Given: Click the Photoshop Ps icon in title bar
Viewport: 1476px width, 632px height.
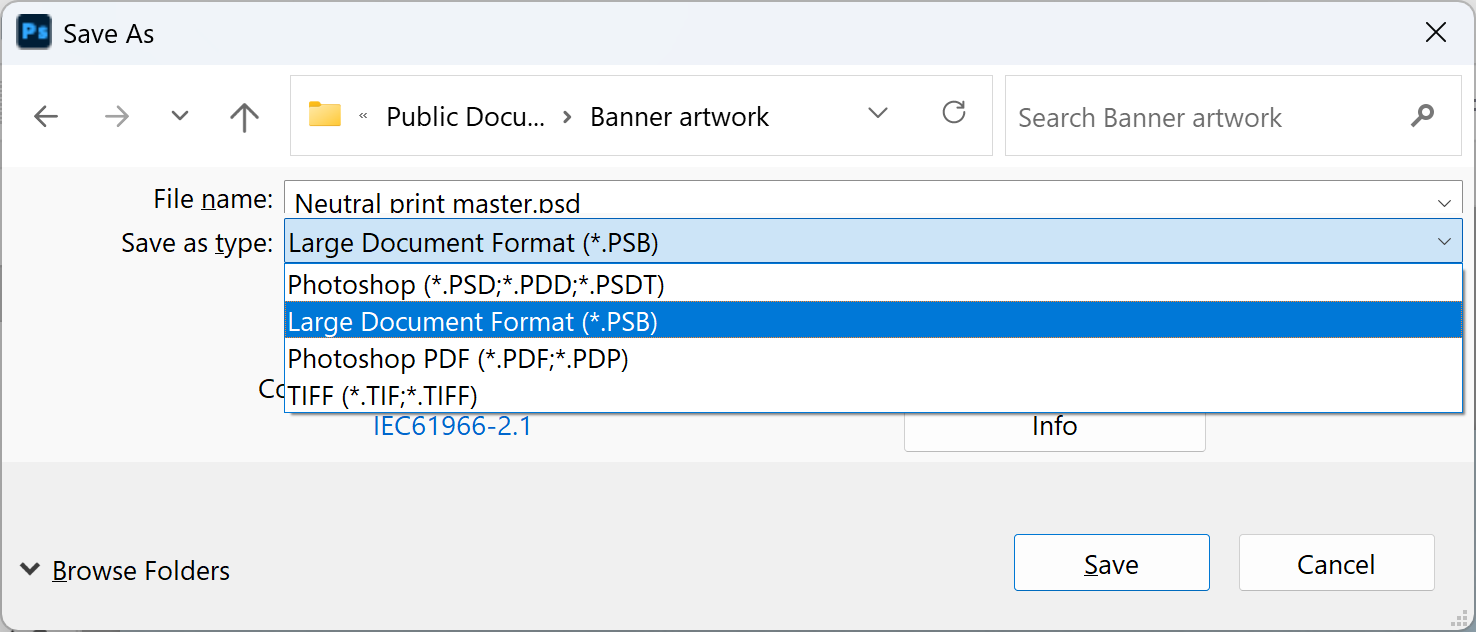Looking at the screenshot, I should [34, 33].
